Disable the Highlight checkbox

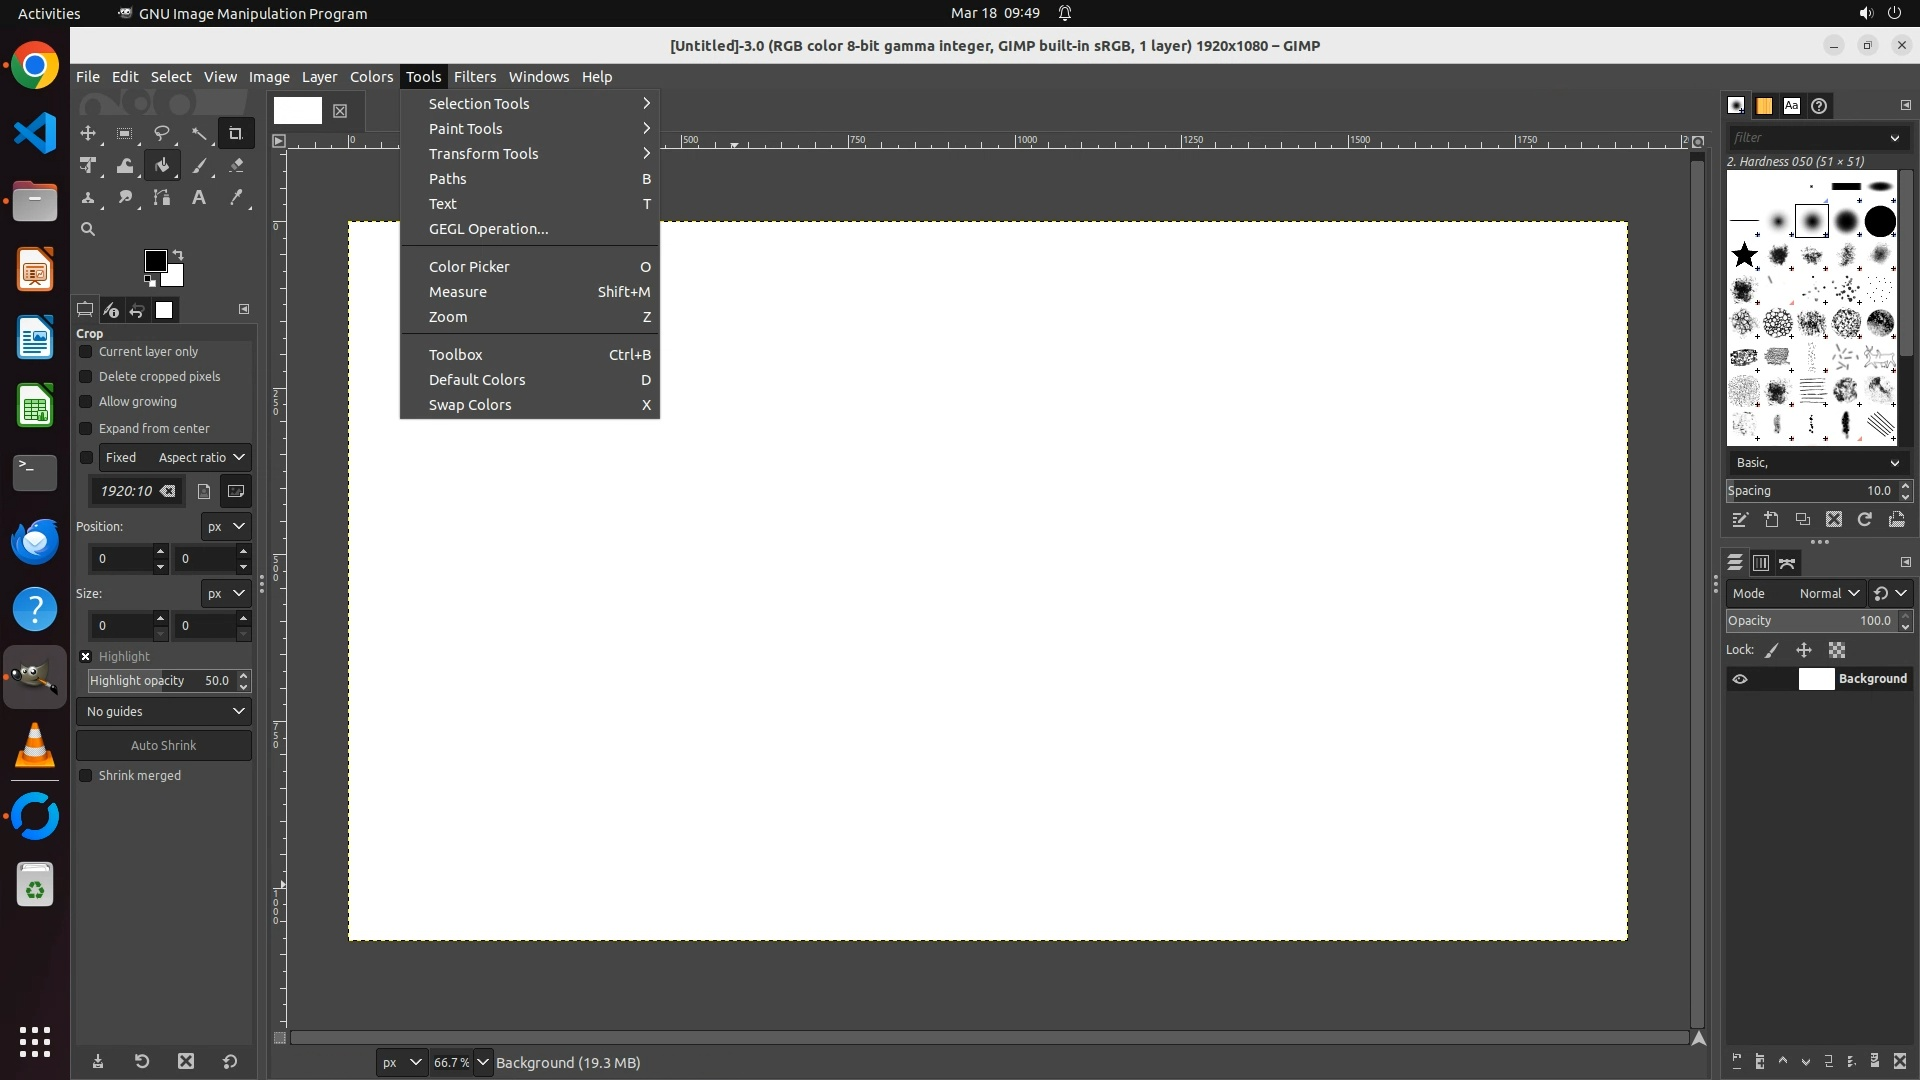pos(86,657)
